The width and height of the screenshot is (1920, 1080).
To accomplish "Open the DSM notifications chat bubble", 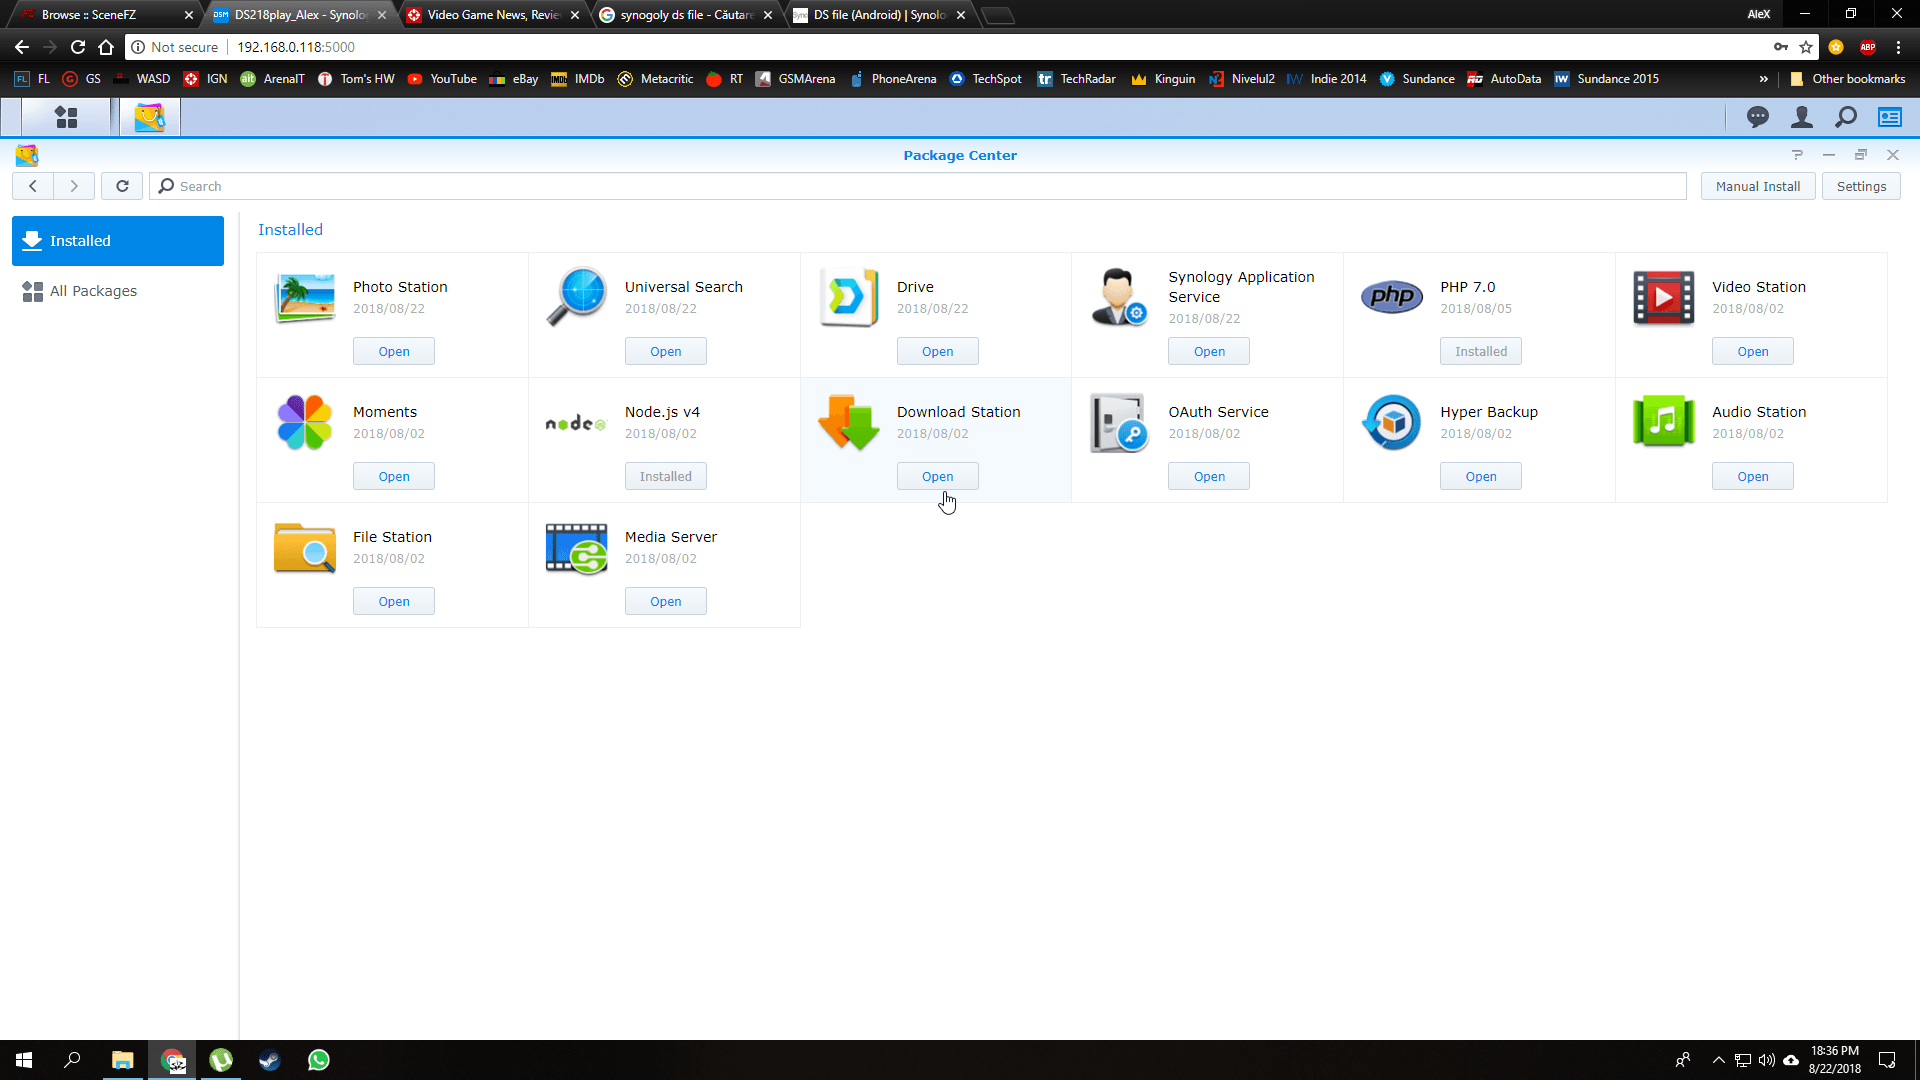I will click(1757, 117).
